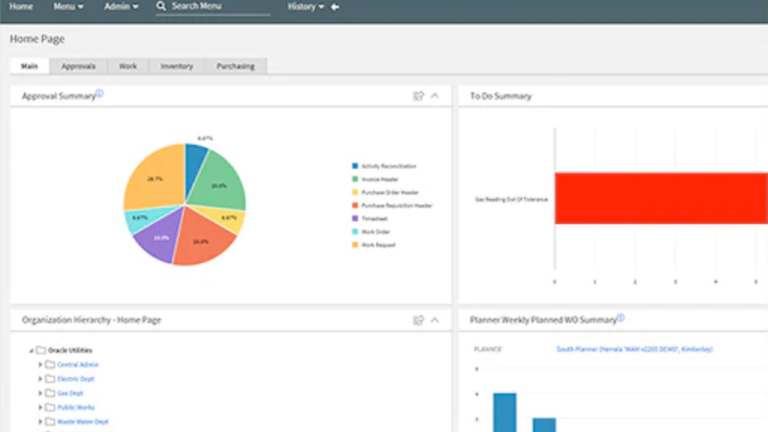Open the Admin dropdown
Image resolution: width=768 pixels, height=432 pixels.
pos(122,7)
